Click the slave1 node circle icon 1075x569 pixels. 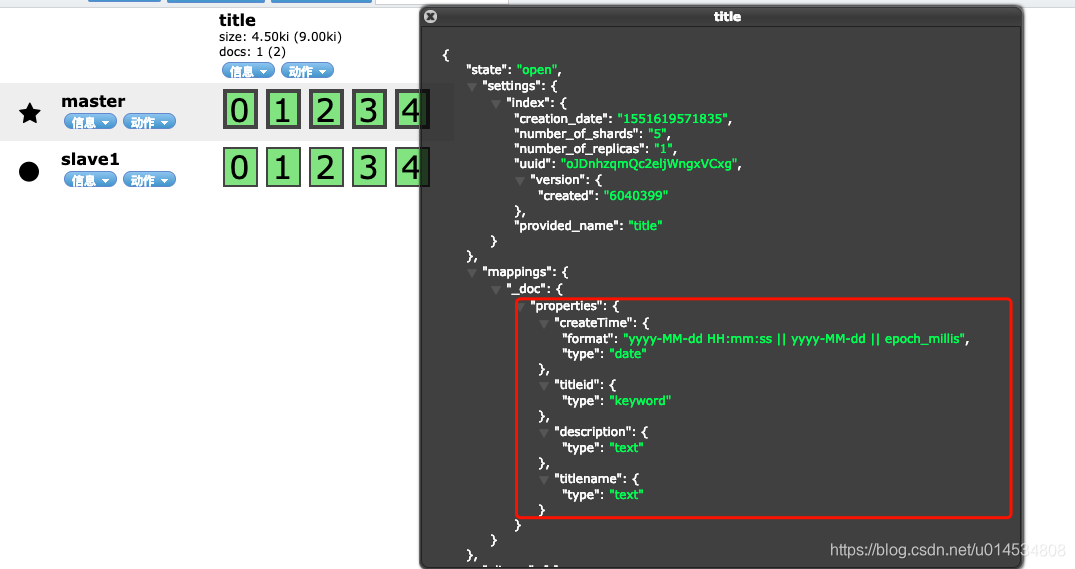(x=29, y=171)
